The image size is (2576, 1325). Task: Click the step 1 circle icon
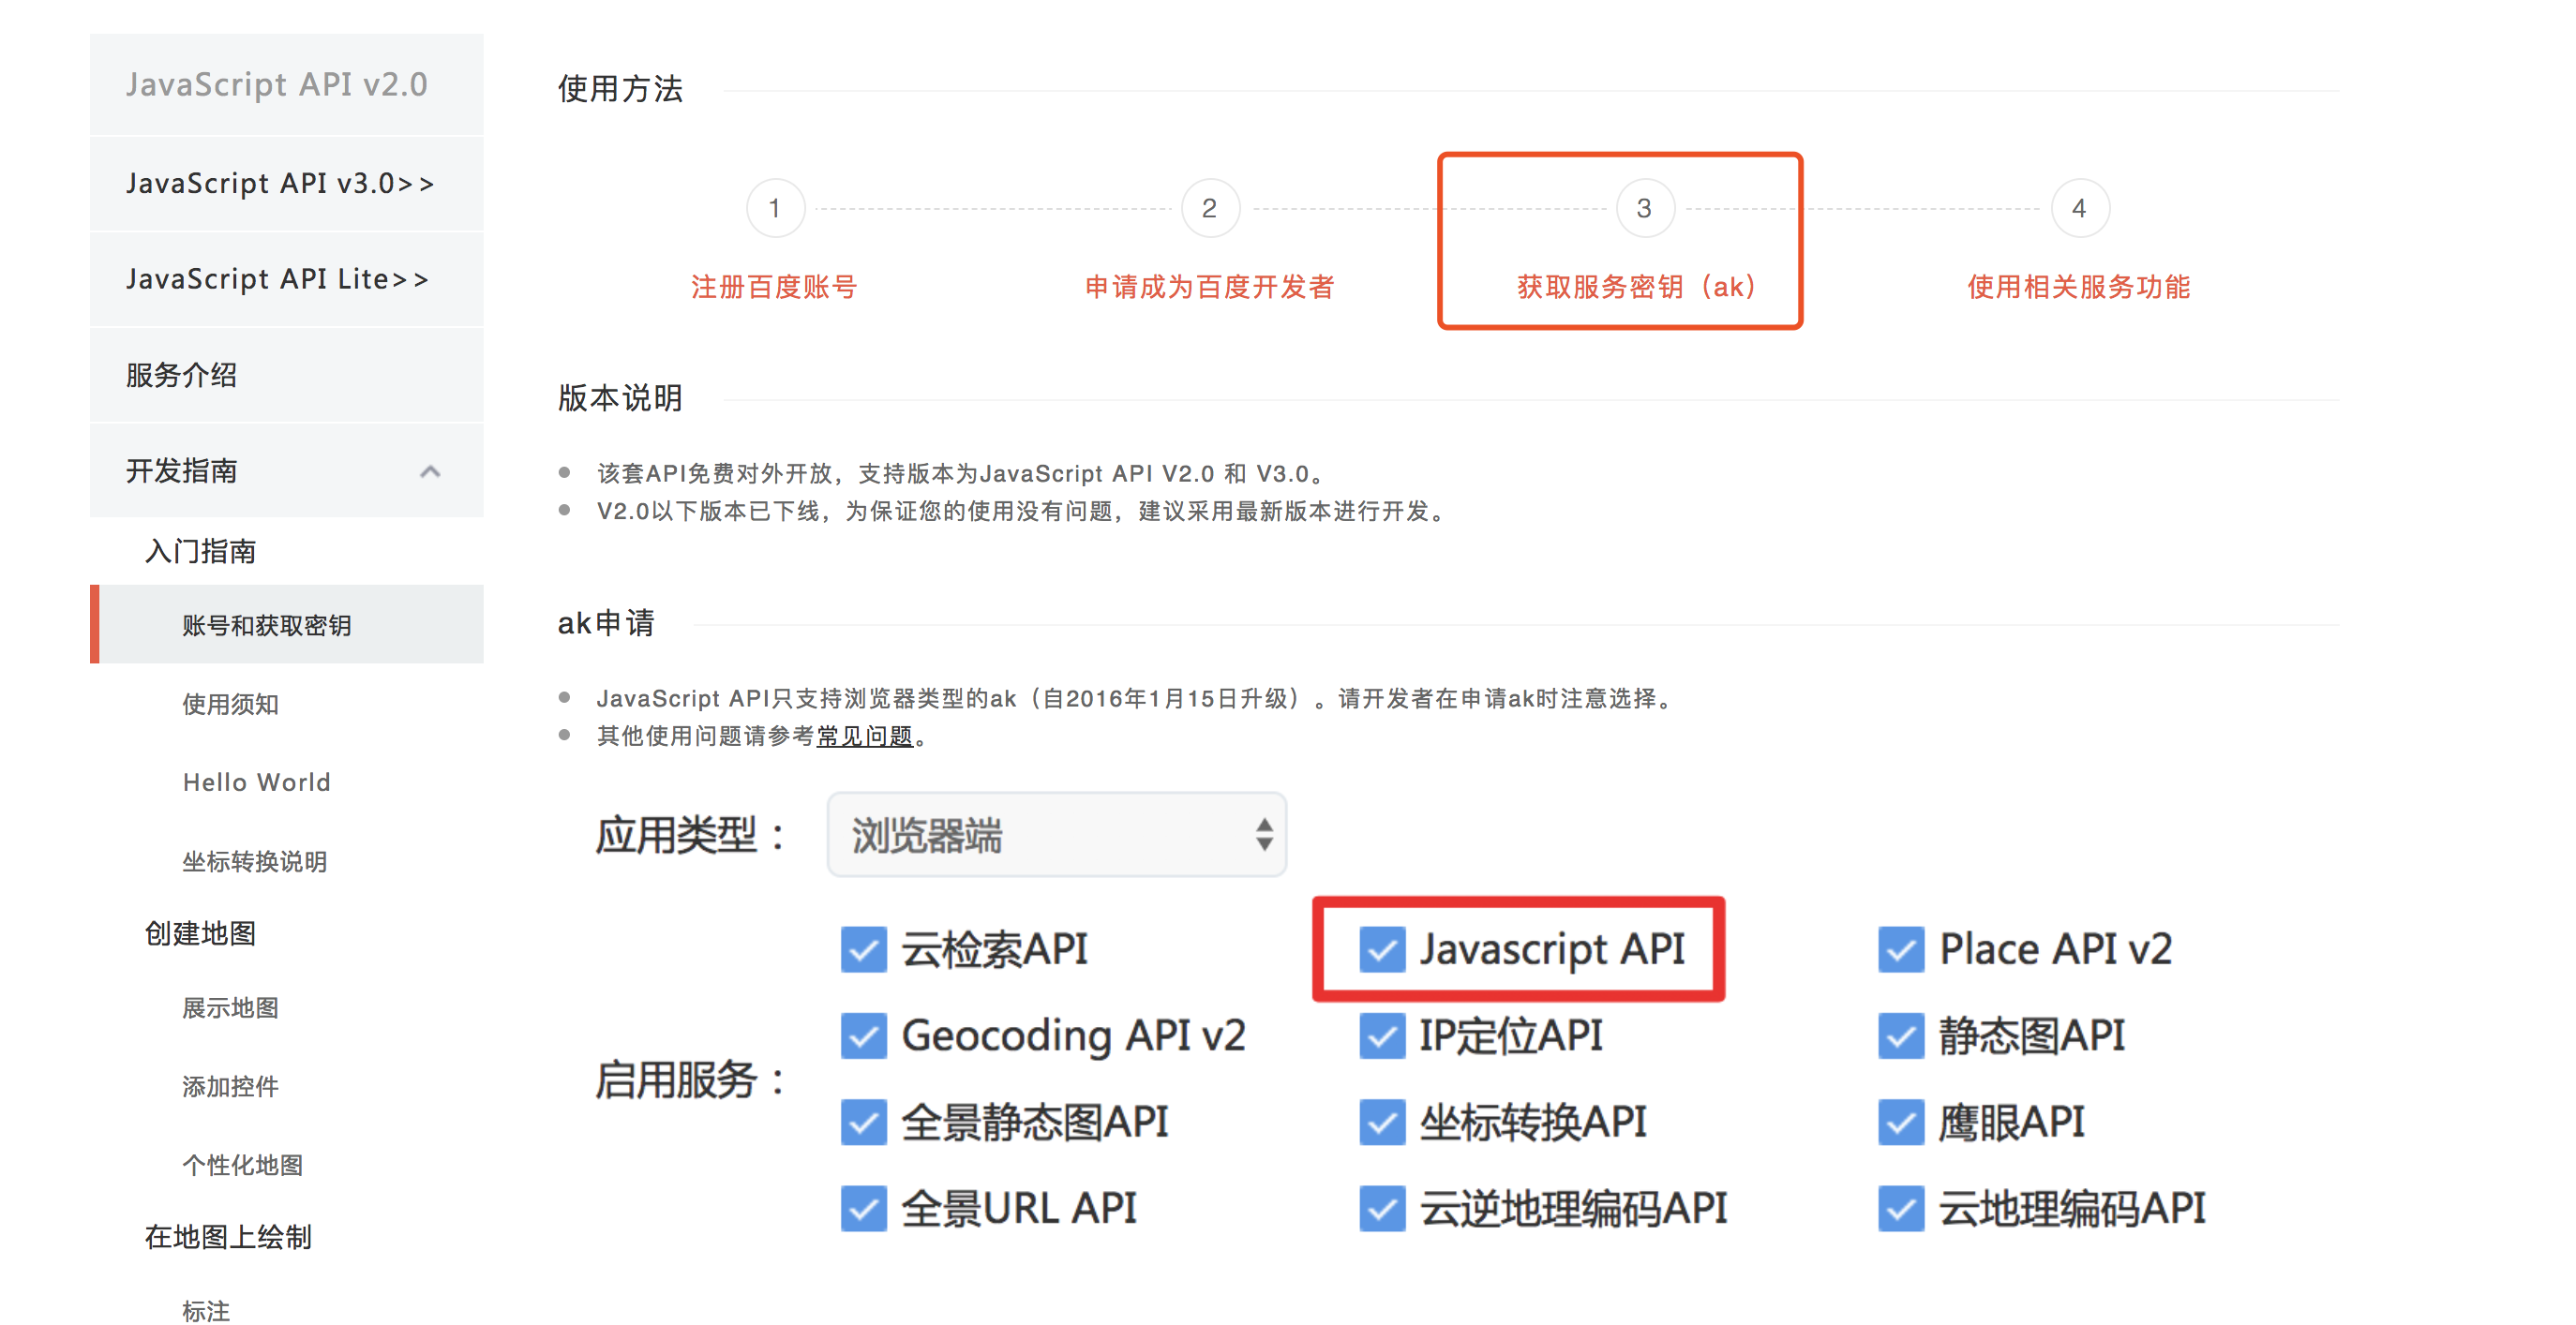(x=775, y=208)
